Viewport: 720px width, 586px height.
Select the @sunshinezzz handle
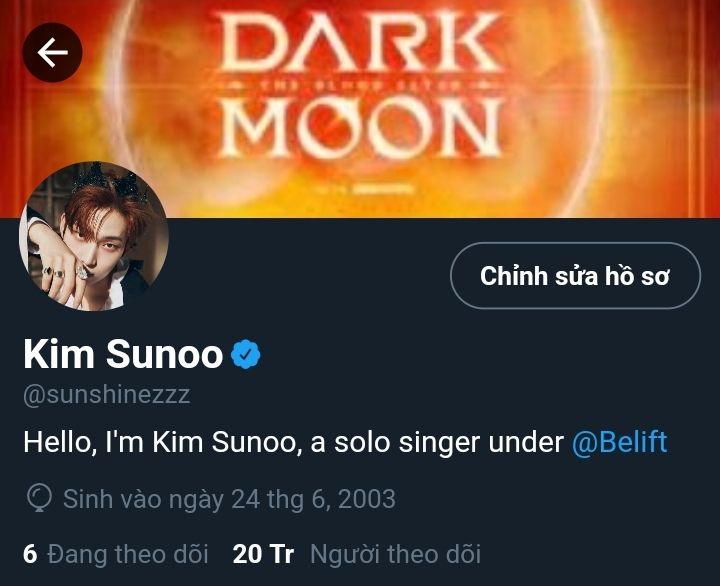tap(107, 395)
